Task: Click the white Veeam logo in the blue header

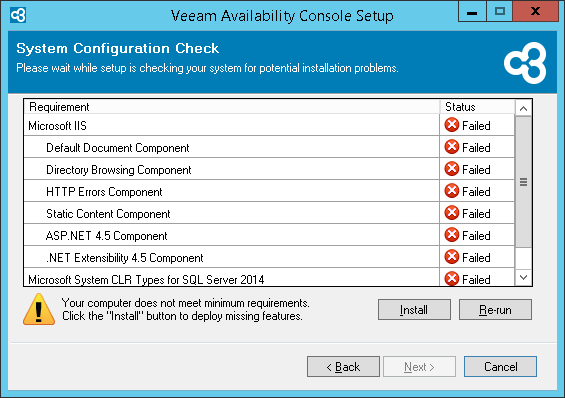Action: 525,63
